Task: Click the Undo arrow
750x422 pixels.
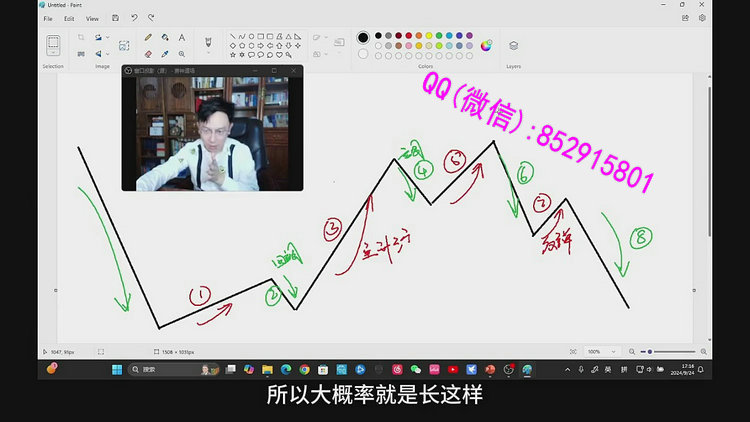Action: (x=135, y=18)
